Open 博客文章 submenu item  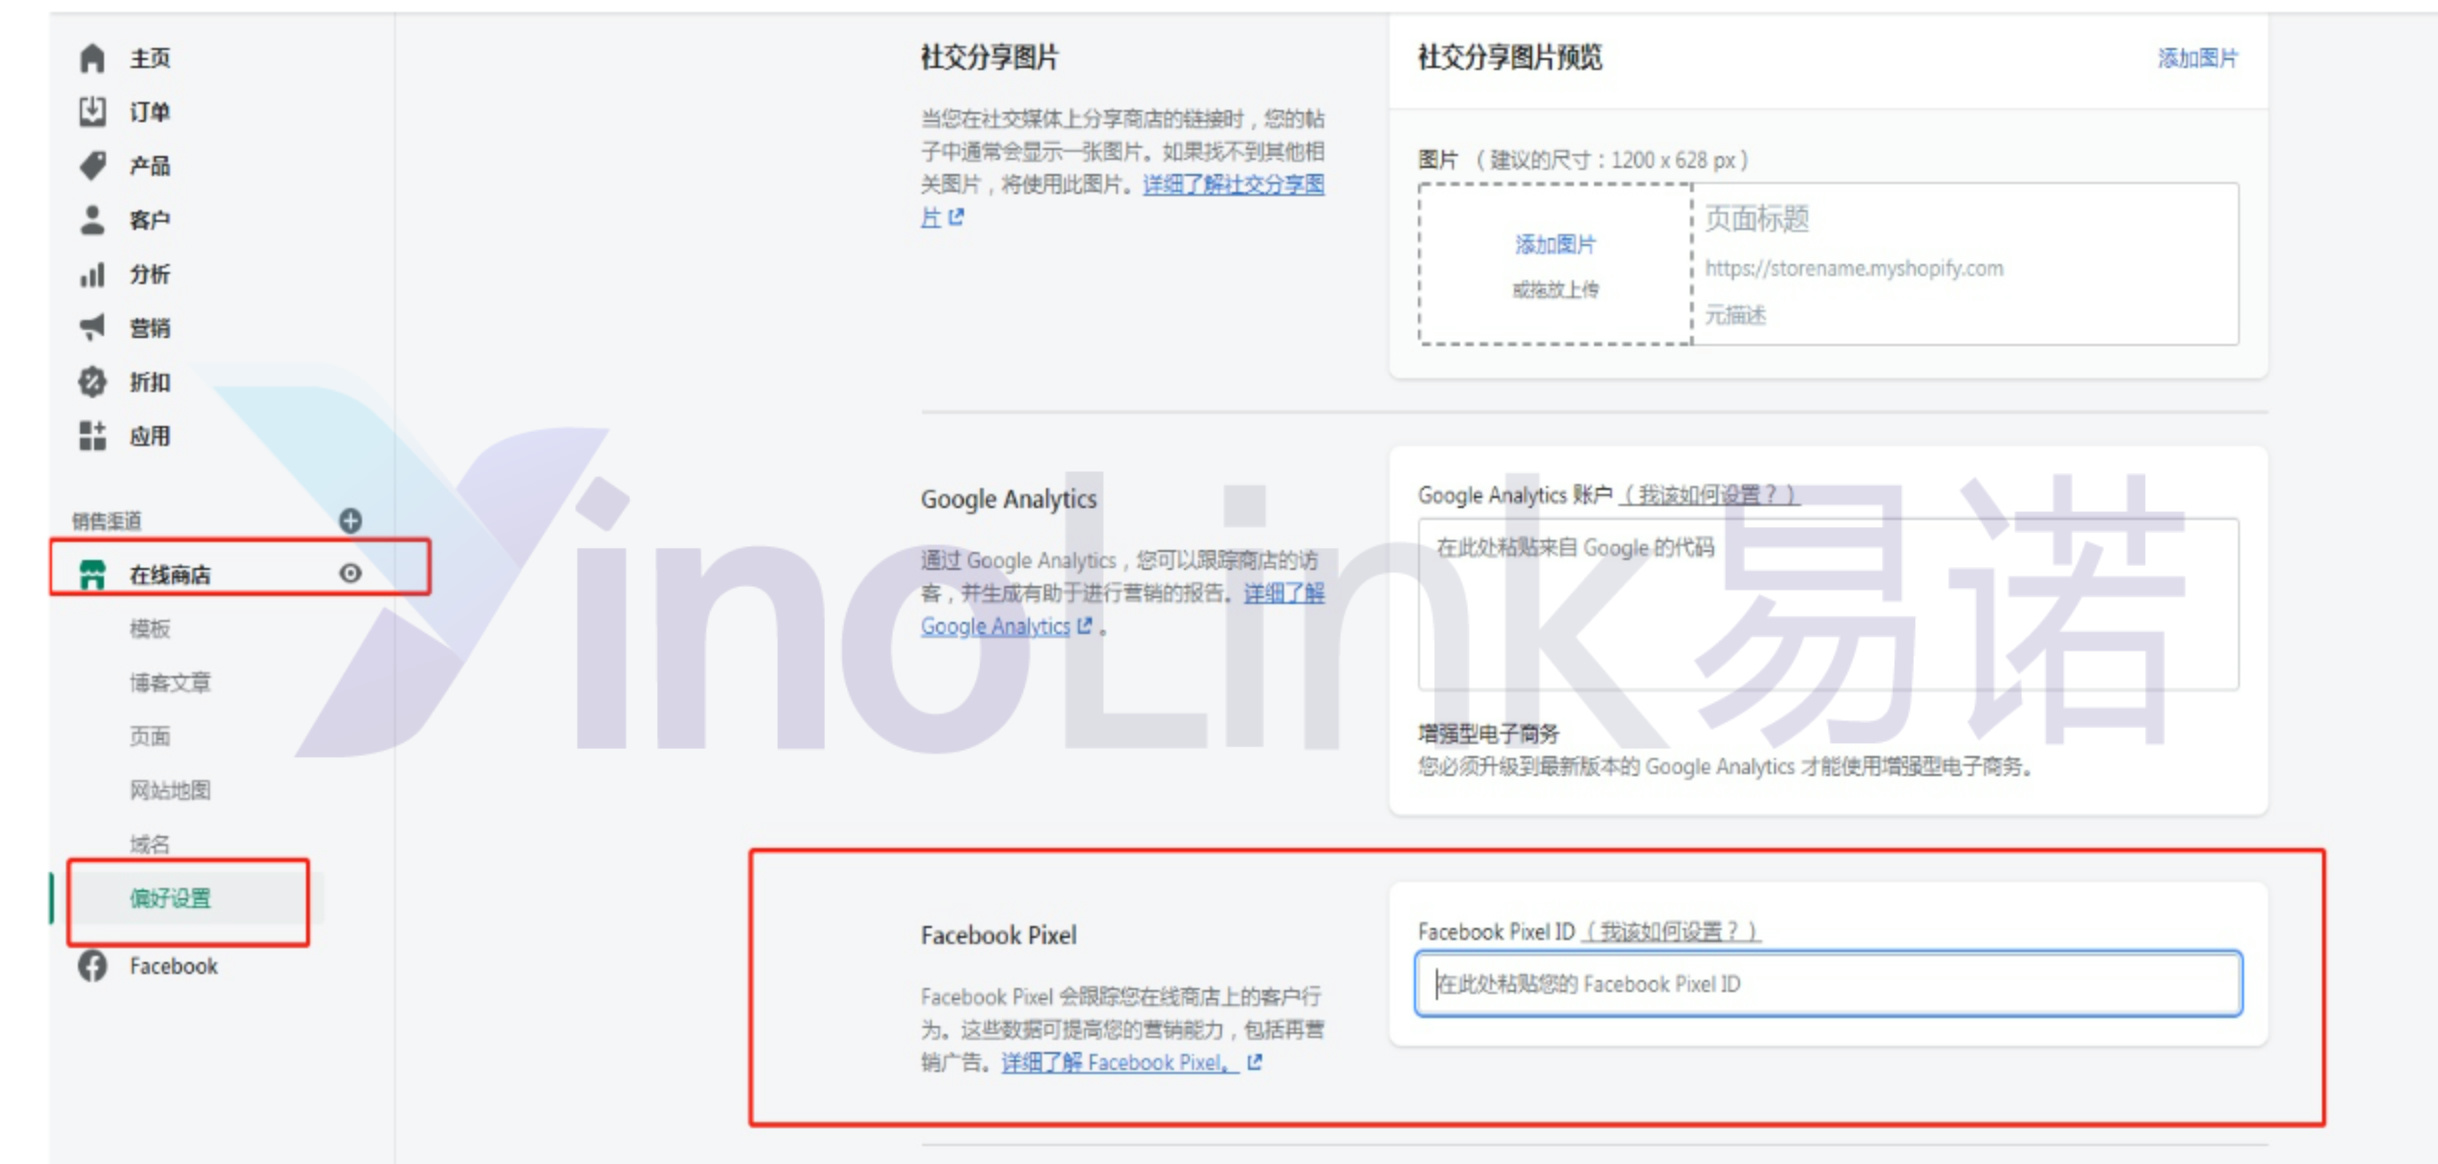pyautogui.click(x=170, y=682)
